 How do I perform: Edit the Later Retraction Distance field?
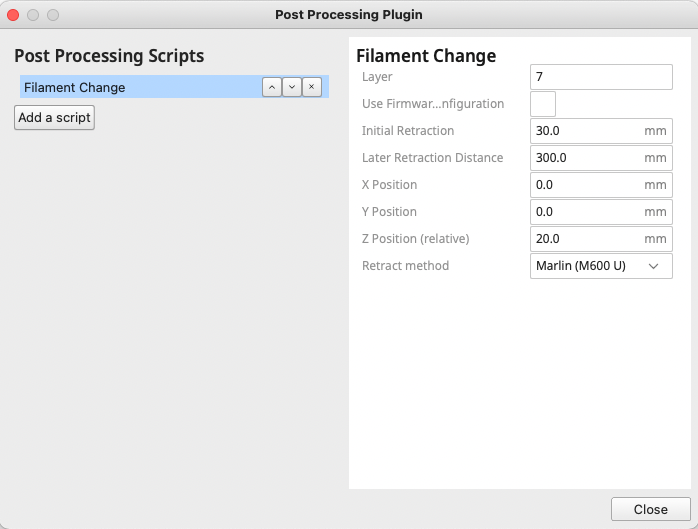coord(587,158)
